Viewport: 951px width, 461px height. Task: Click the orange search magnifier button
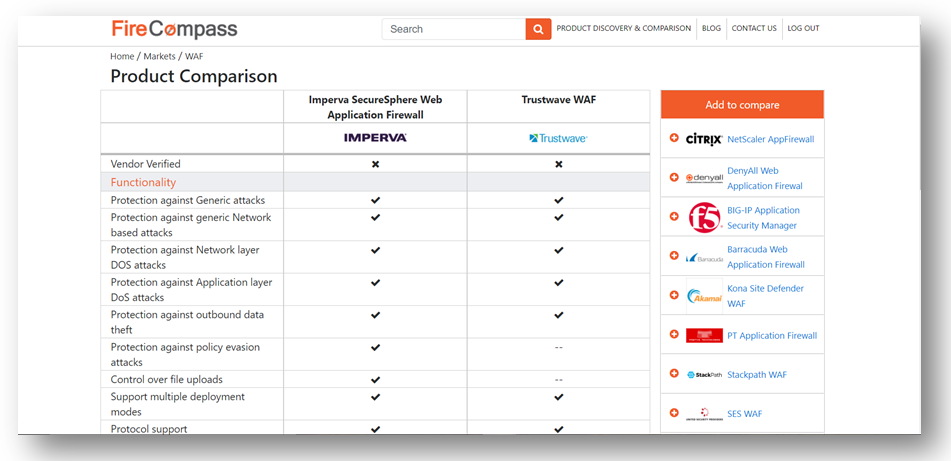538,29
